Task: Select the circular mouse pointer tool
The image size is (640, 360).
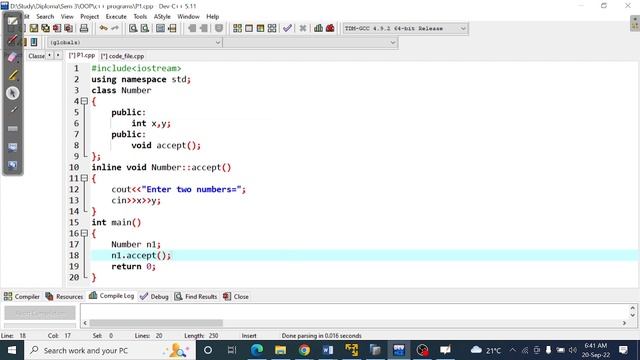Action: 13,93
